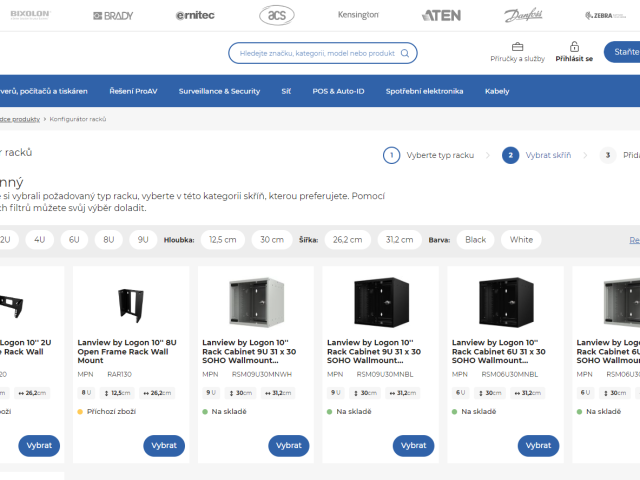Viewport: 640px width, 480px height.
Task: Open Spotřební elektronika menu
Action: (424, 91)
